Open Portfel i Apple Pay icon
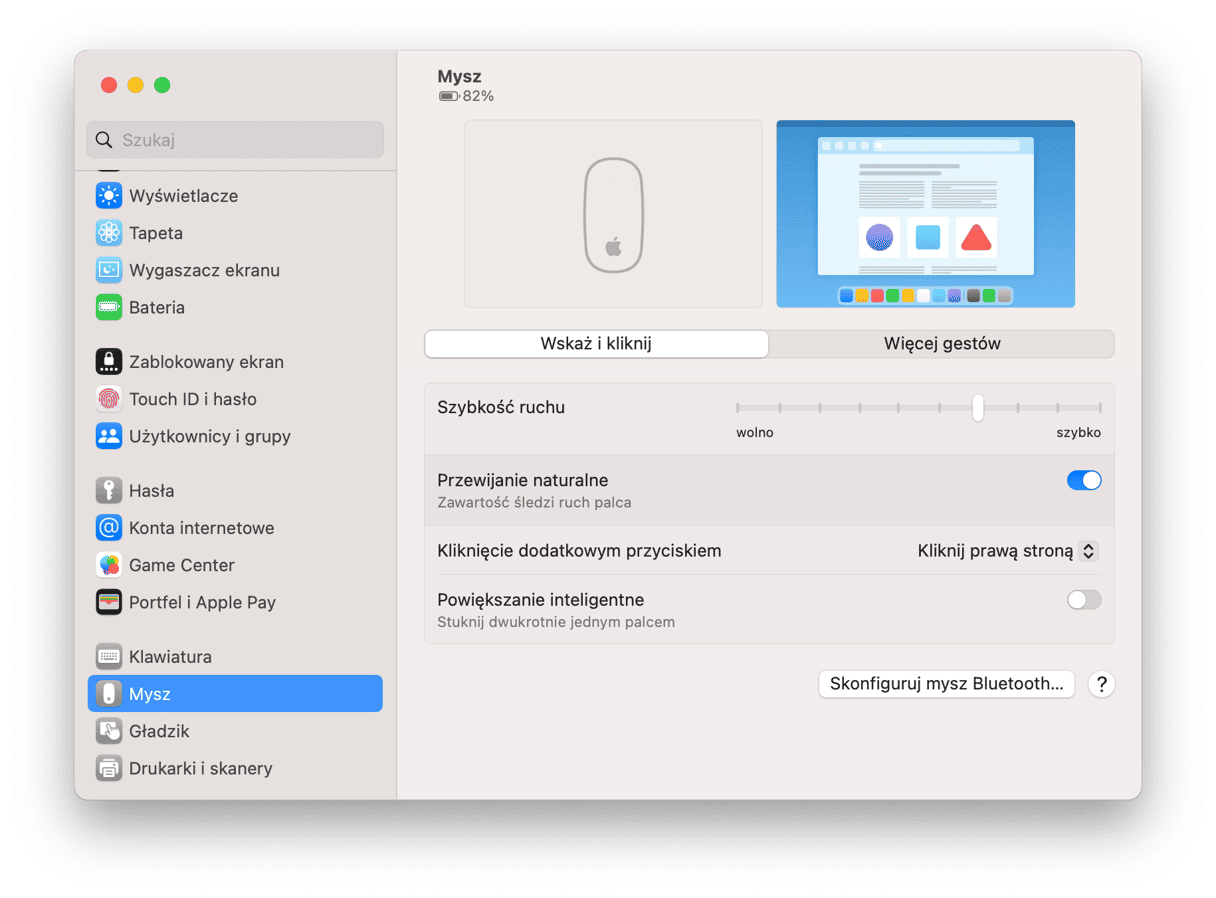 (108, 602)
